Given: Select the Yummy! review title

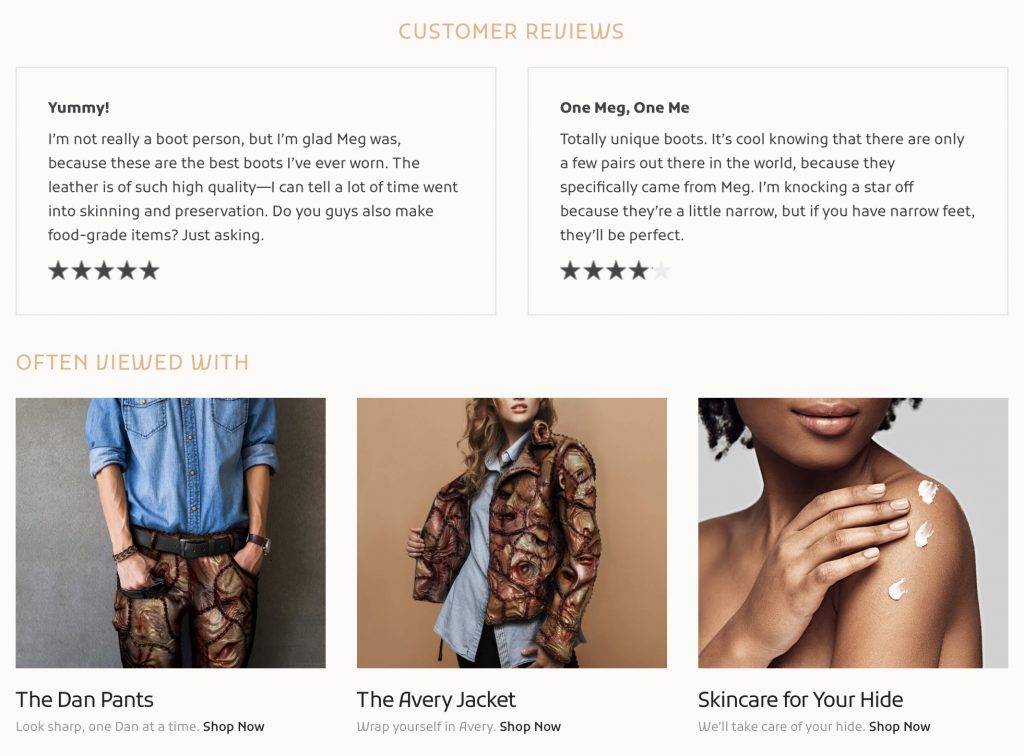Looking at the screenshot, I should click(x=79, y=108).
